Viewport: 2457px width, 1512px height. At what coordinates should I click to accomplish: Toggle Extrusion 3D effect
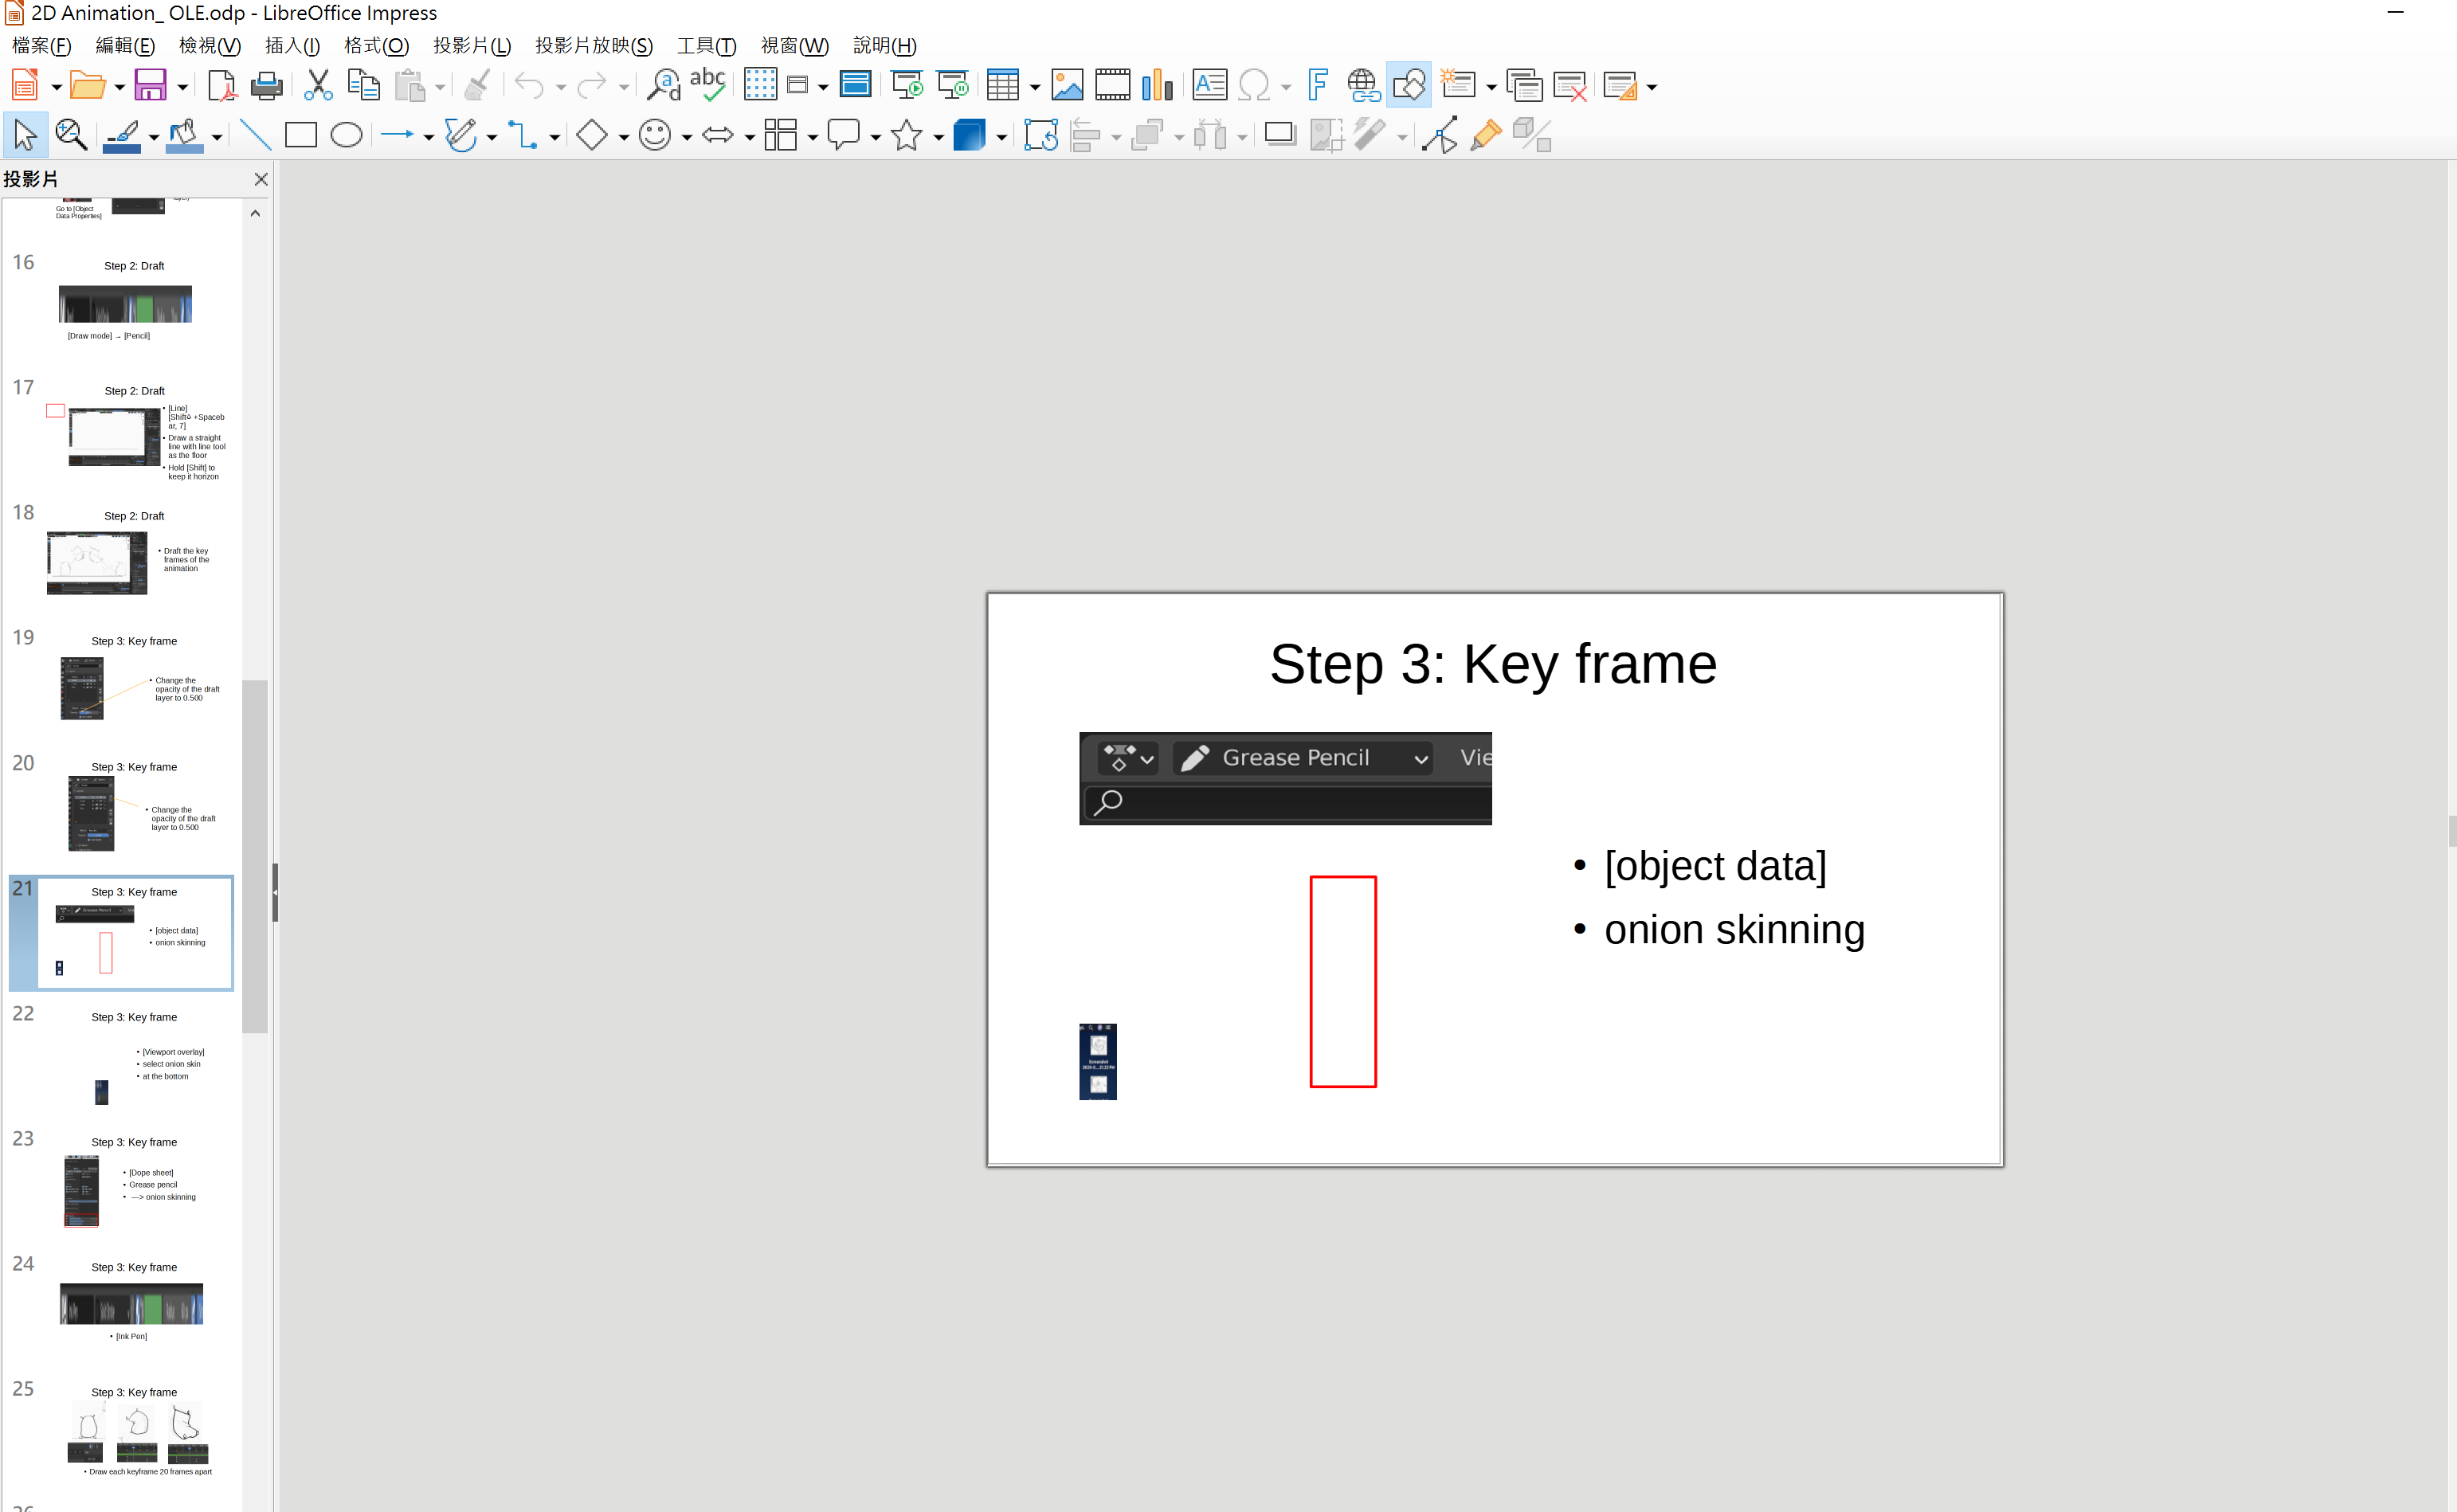pyautogui.click(x=1532, y=135)
